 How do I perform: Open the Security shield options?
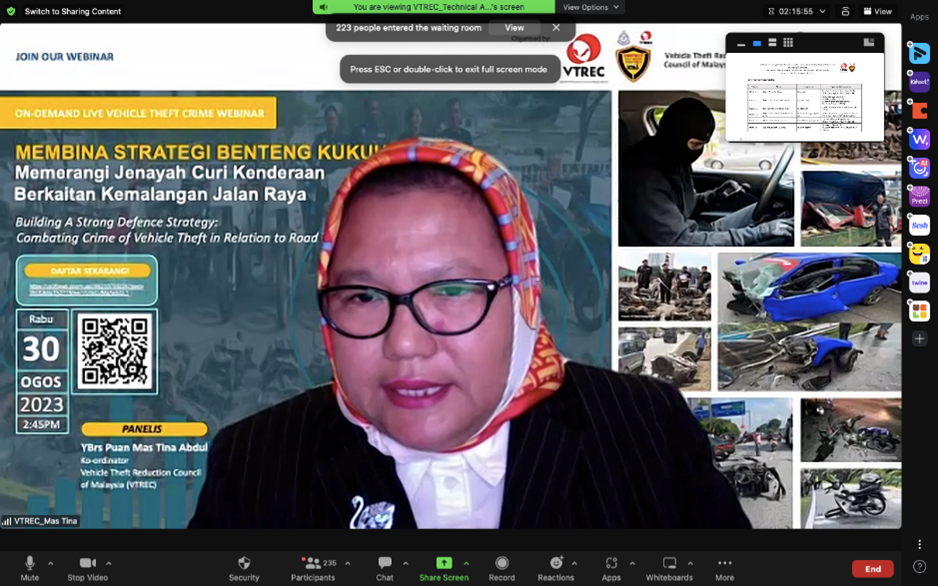[244, 568]
